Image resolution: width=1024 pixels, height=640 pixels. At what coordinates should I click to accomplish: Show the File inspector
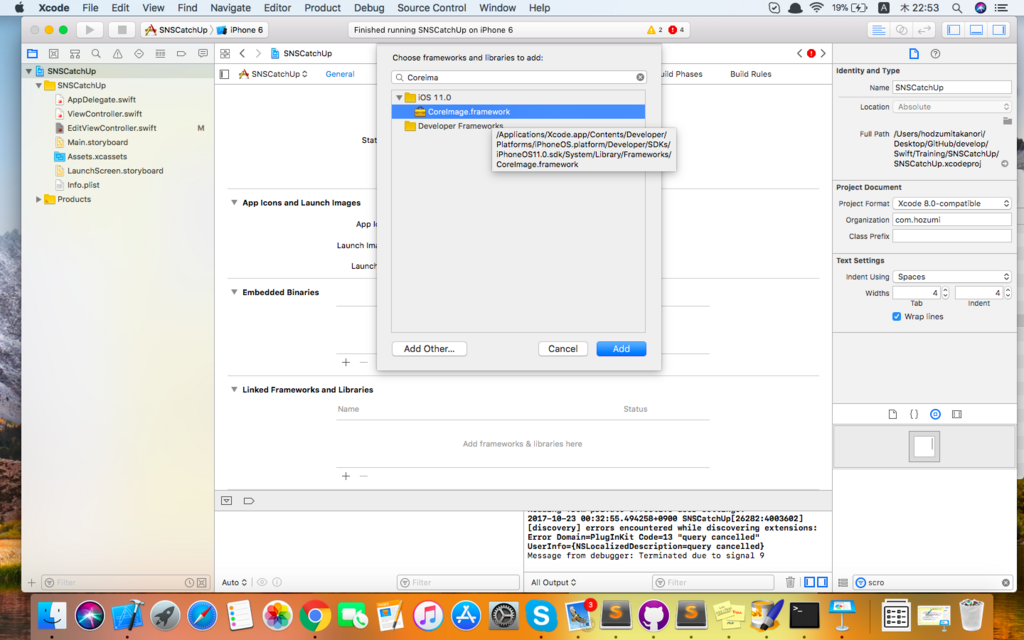point(914,54)
